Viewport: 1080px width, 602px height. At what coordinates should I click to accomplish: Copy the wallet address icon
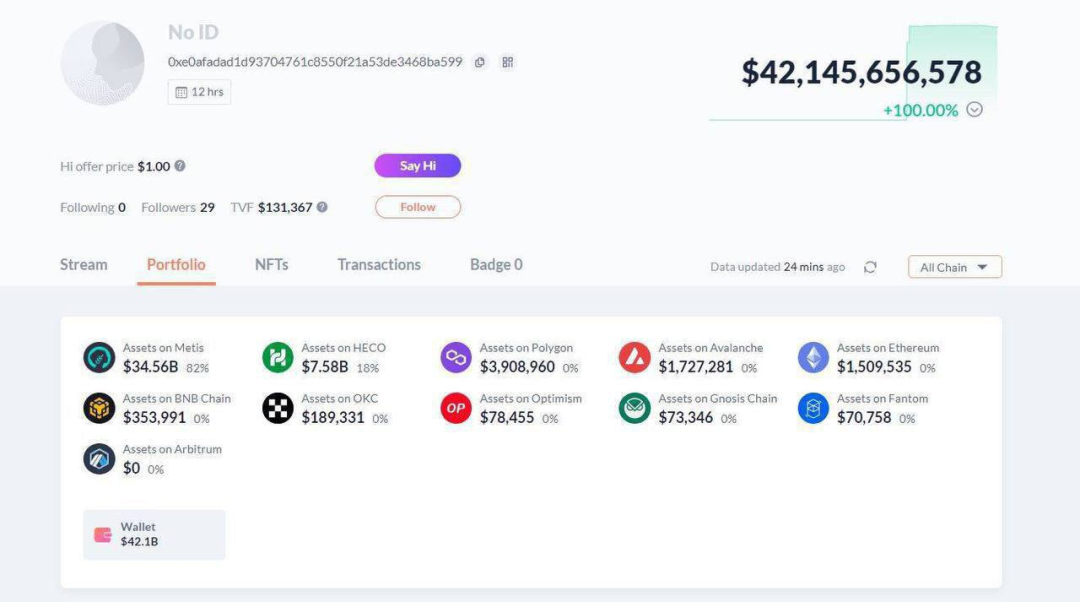click(x=480, y=62)
